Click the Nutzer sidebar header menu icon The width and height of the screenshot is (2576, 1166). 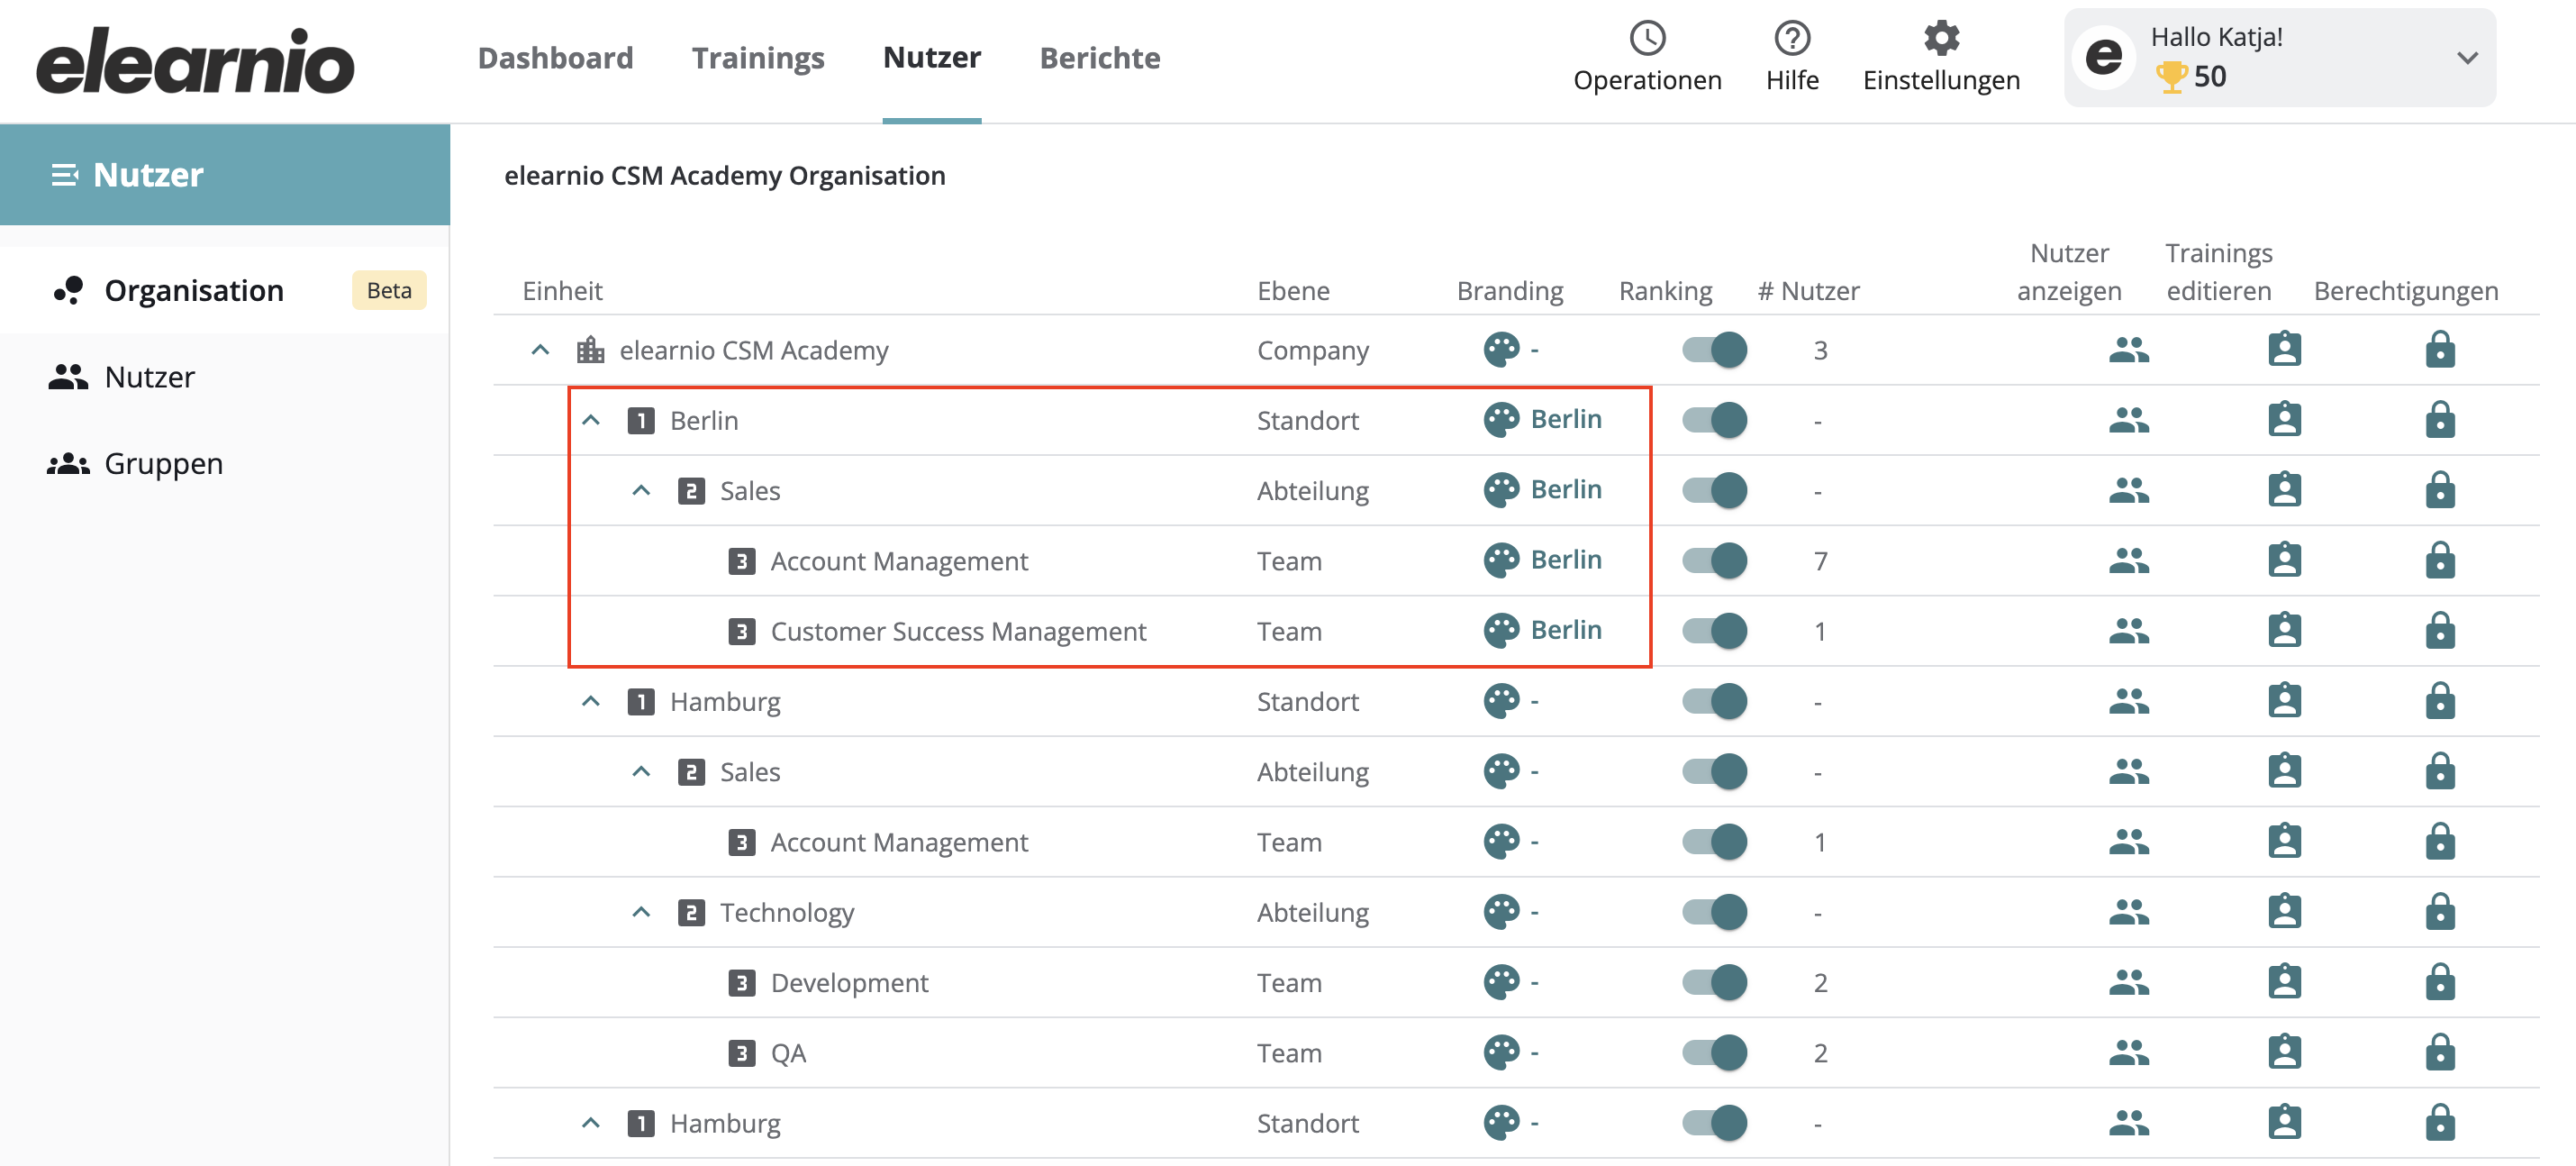(x=65, y=175)
